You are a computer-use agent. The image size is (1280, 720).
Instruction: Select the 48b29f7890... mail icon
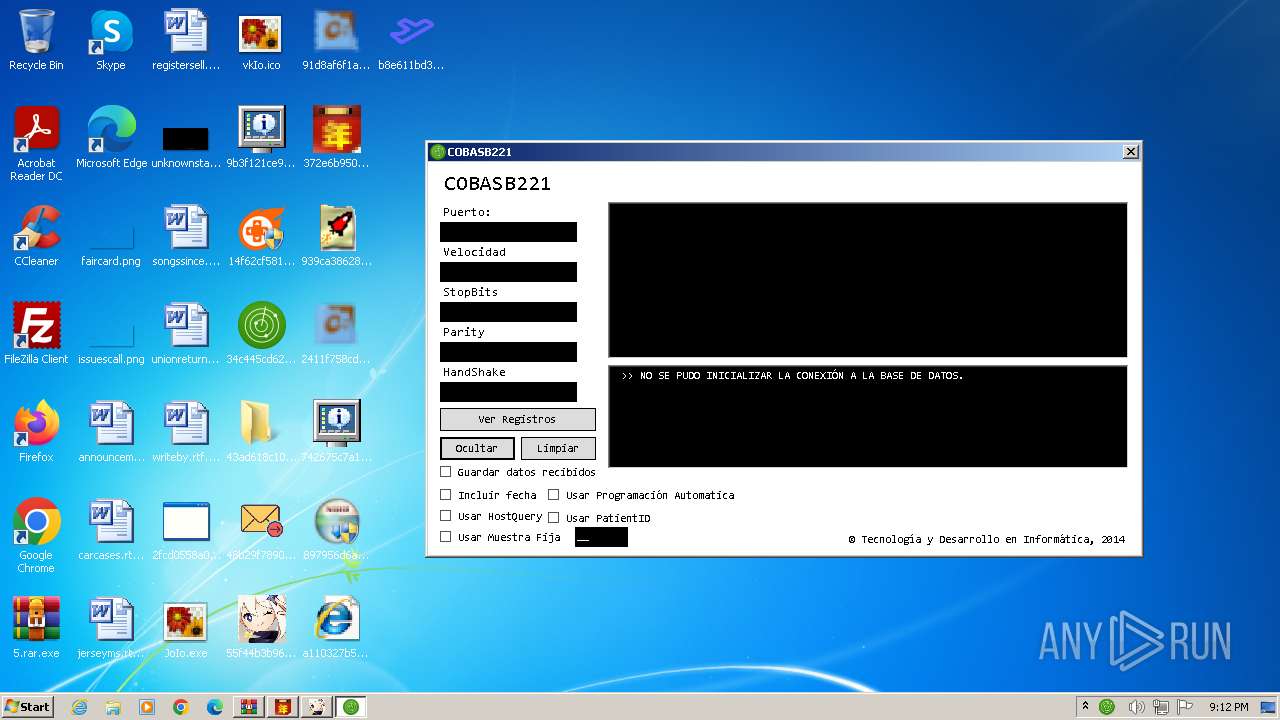point(261,530)
